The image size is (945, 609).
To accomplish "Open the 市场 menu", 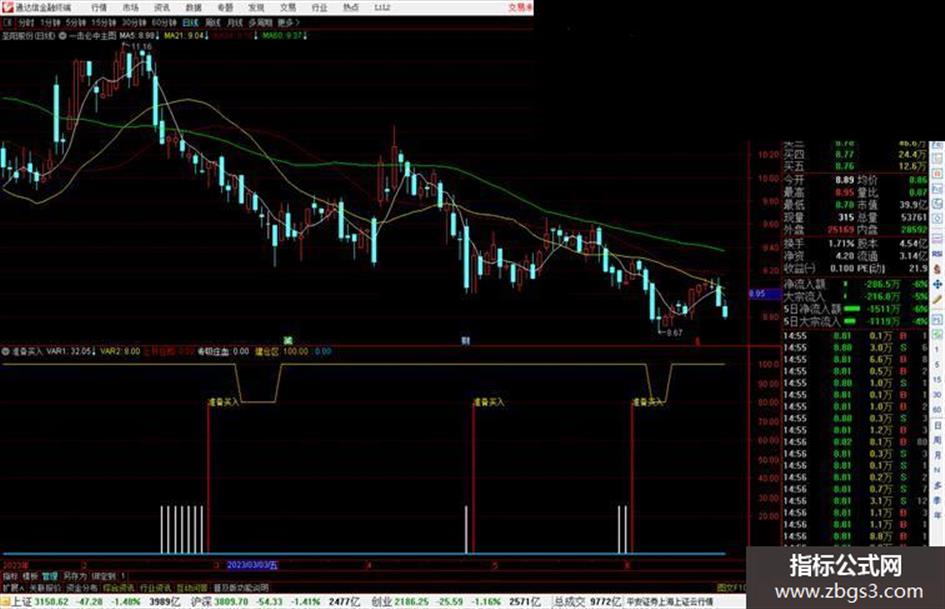I will (x=130, y=8).
